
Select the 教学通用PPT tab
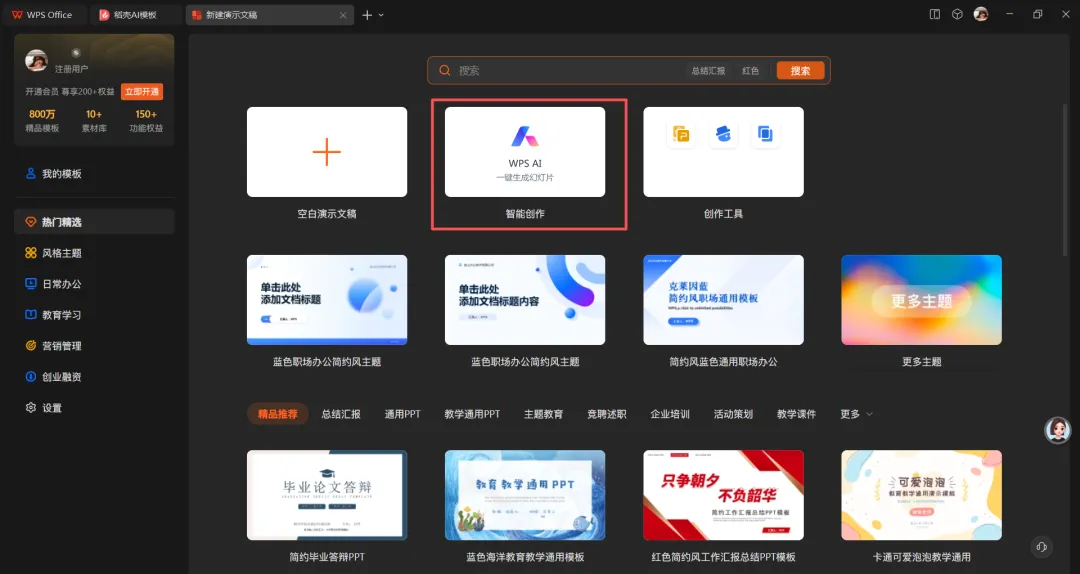point(472,414)
